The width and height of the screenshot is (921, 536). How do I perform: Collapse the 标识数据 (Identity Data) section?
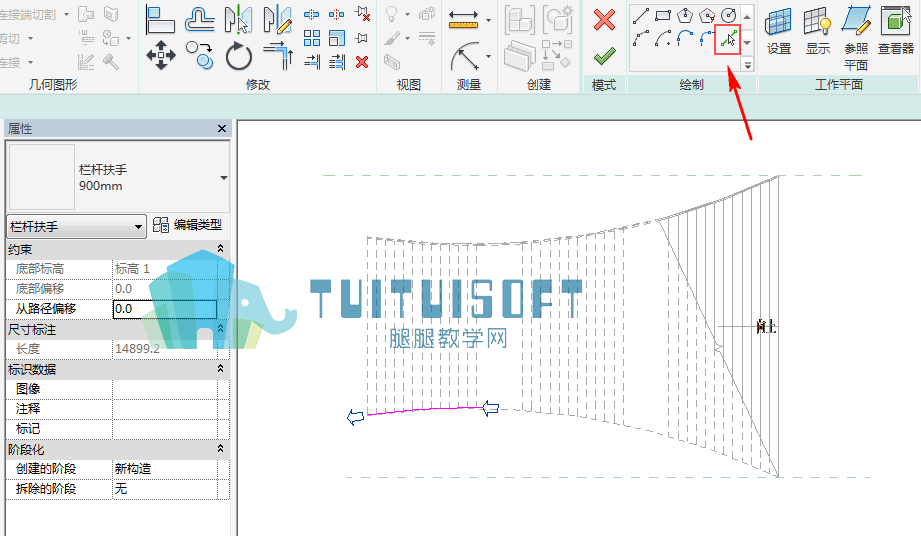220,369
